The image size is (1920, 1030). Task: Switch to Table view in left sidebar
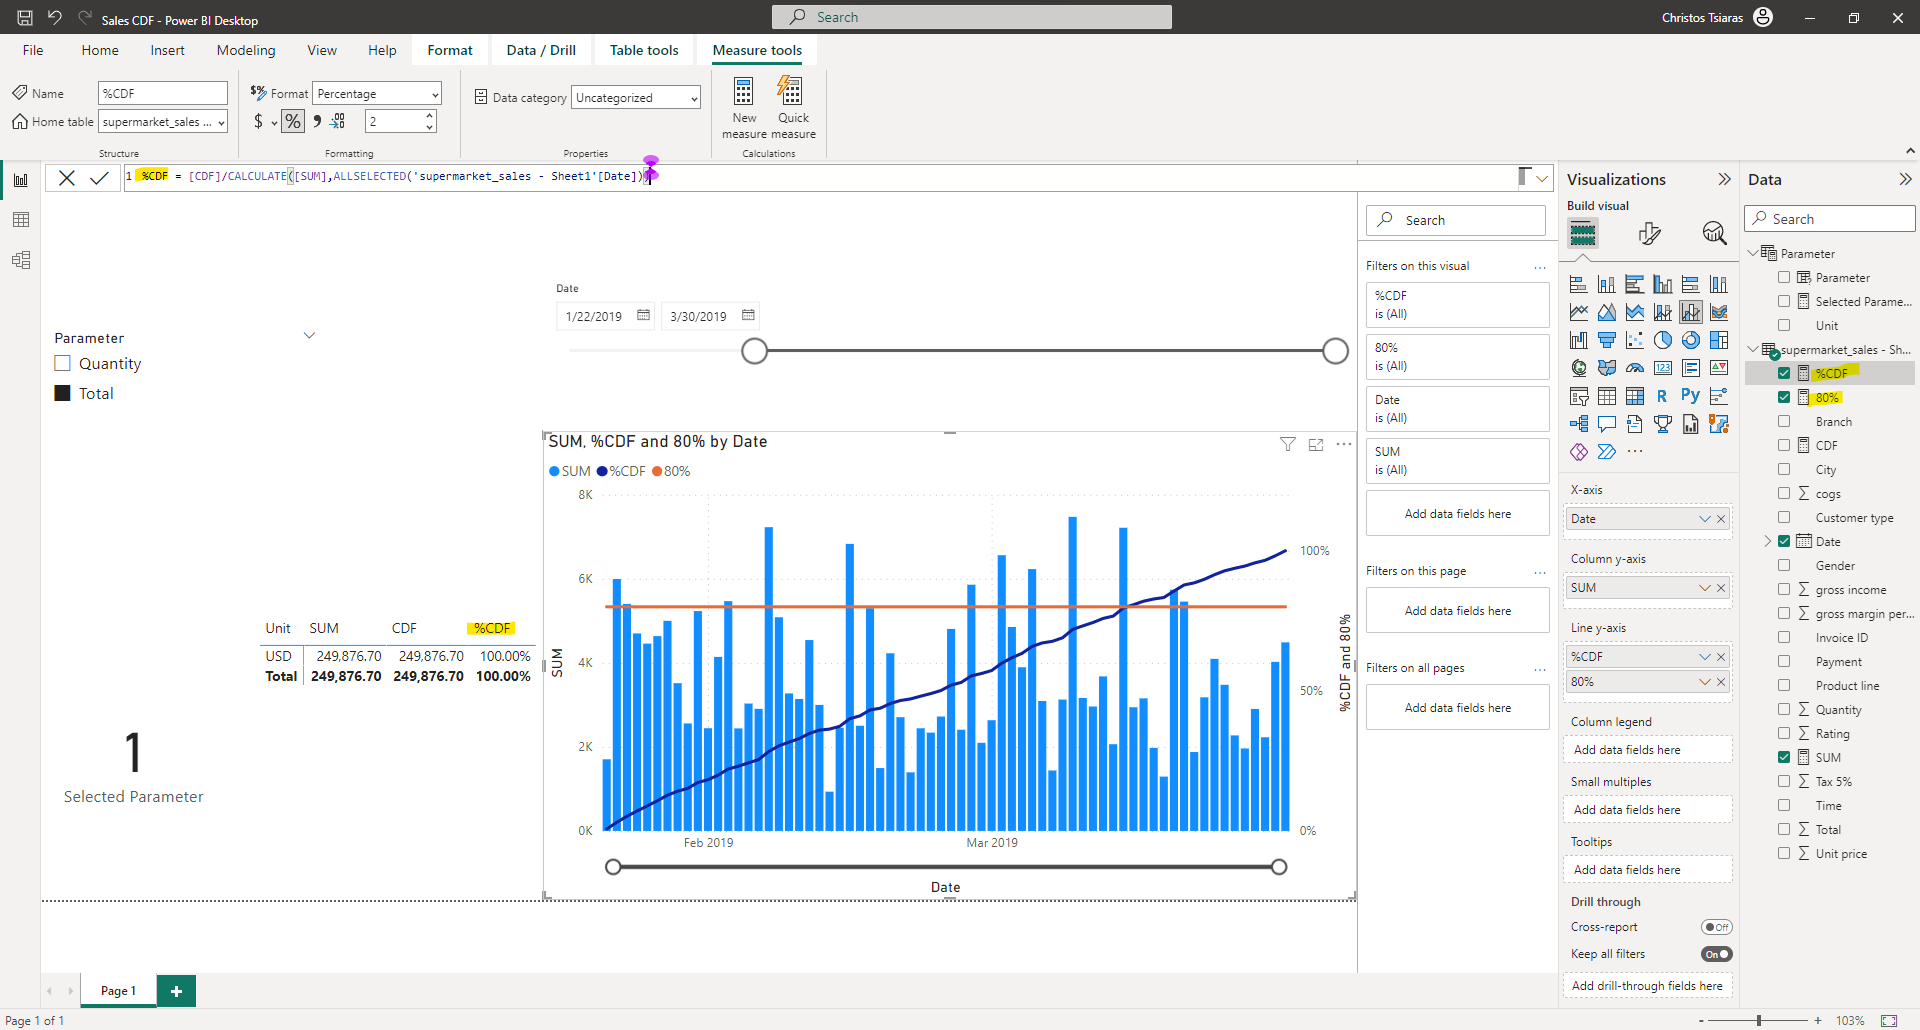point(21,219)
